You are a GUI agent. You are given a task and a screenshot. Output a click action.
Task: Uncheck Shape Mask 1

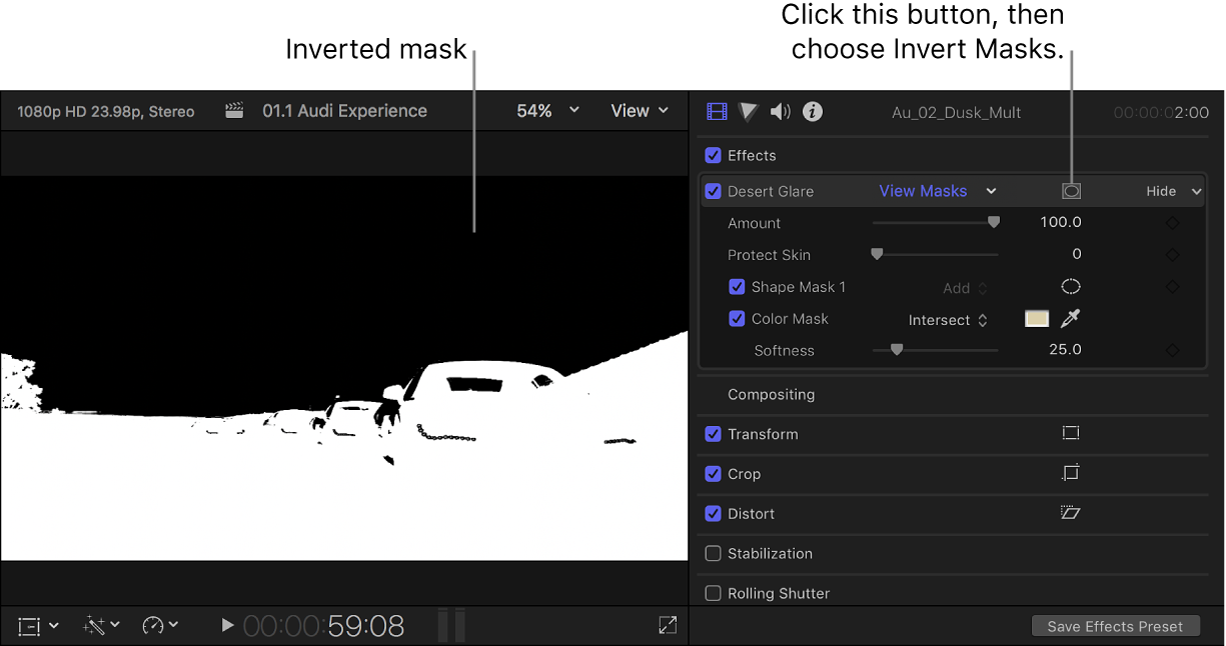coord(737,286)
